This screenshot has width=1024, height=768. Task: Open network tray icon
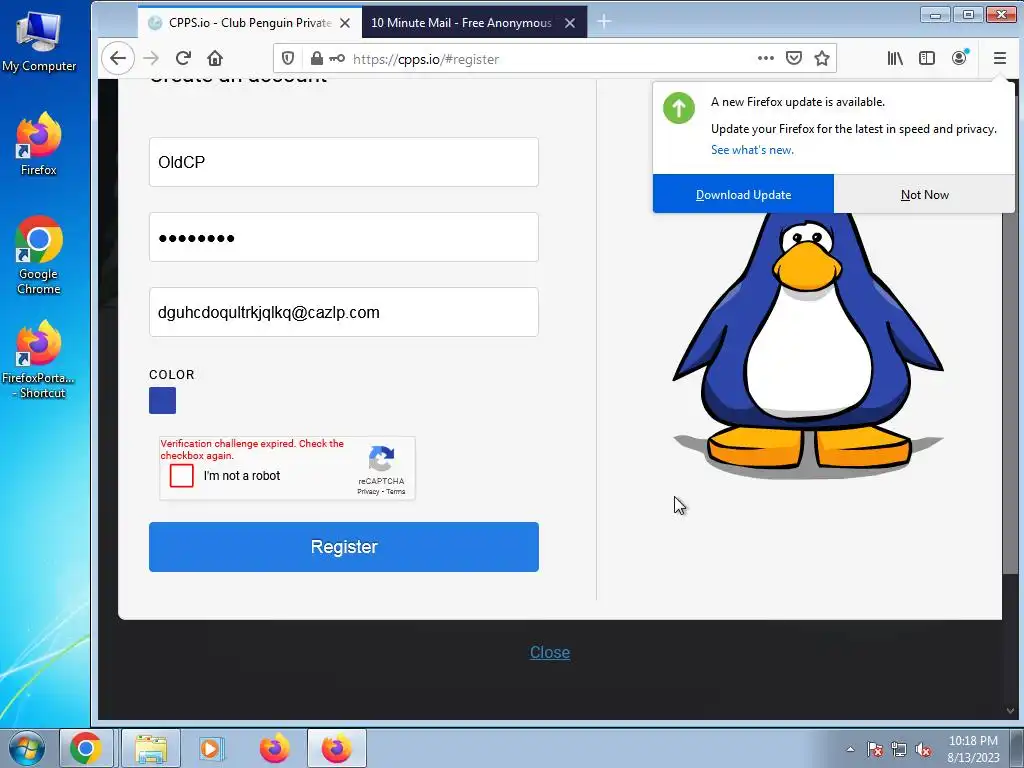[x=899, y=749]
